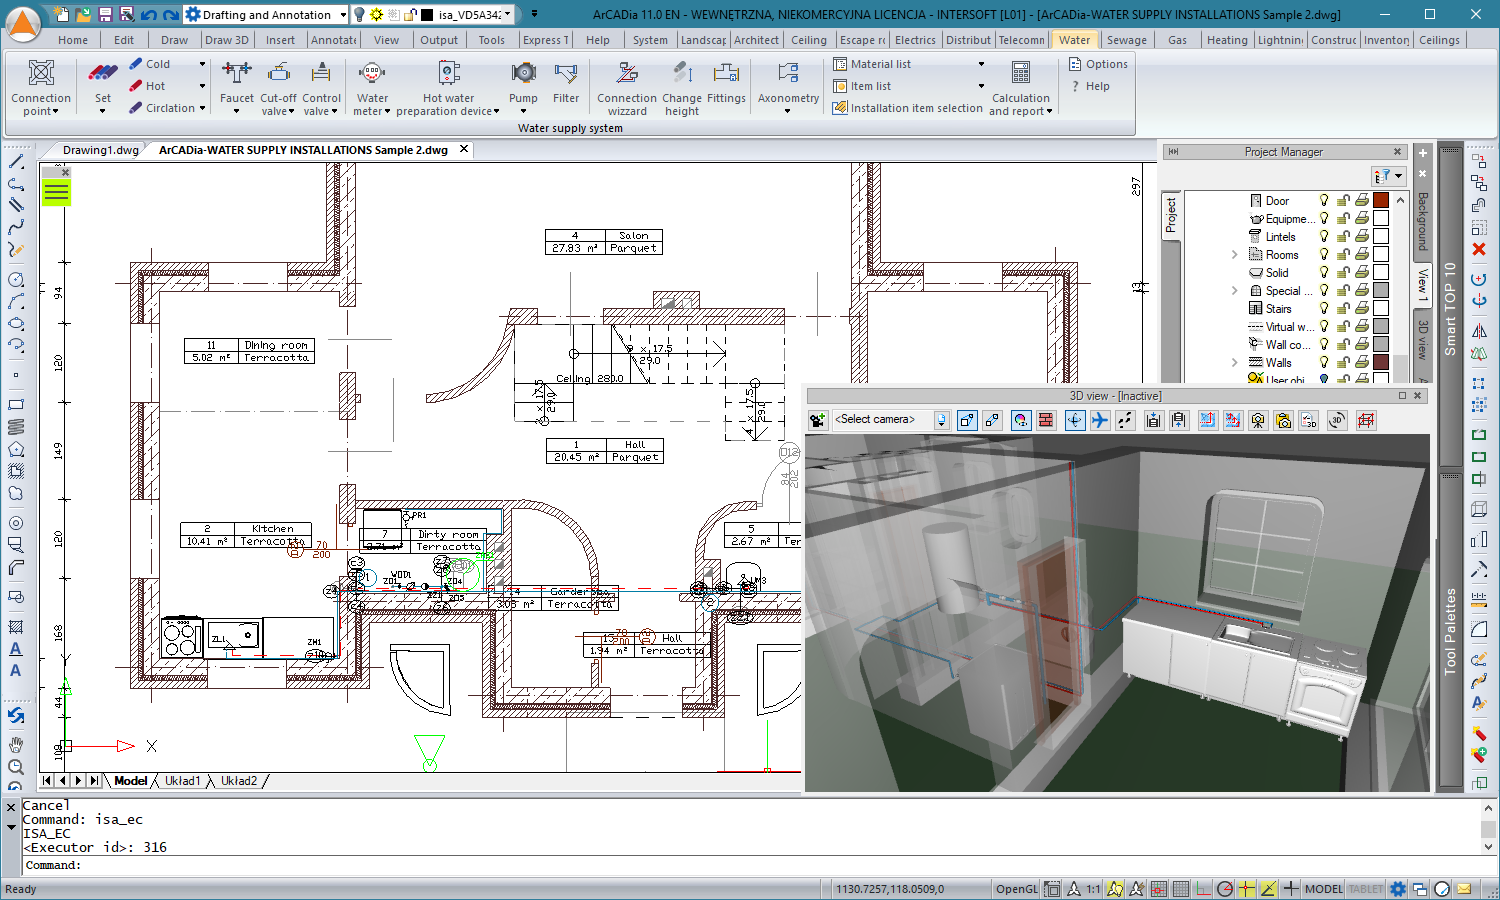The height and width of the screenshot is (900, 1500).
Task: Open the Item list
Action: pos(862,86)
